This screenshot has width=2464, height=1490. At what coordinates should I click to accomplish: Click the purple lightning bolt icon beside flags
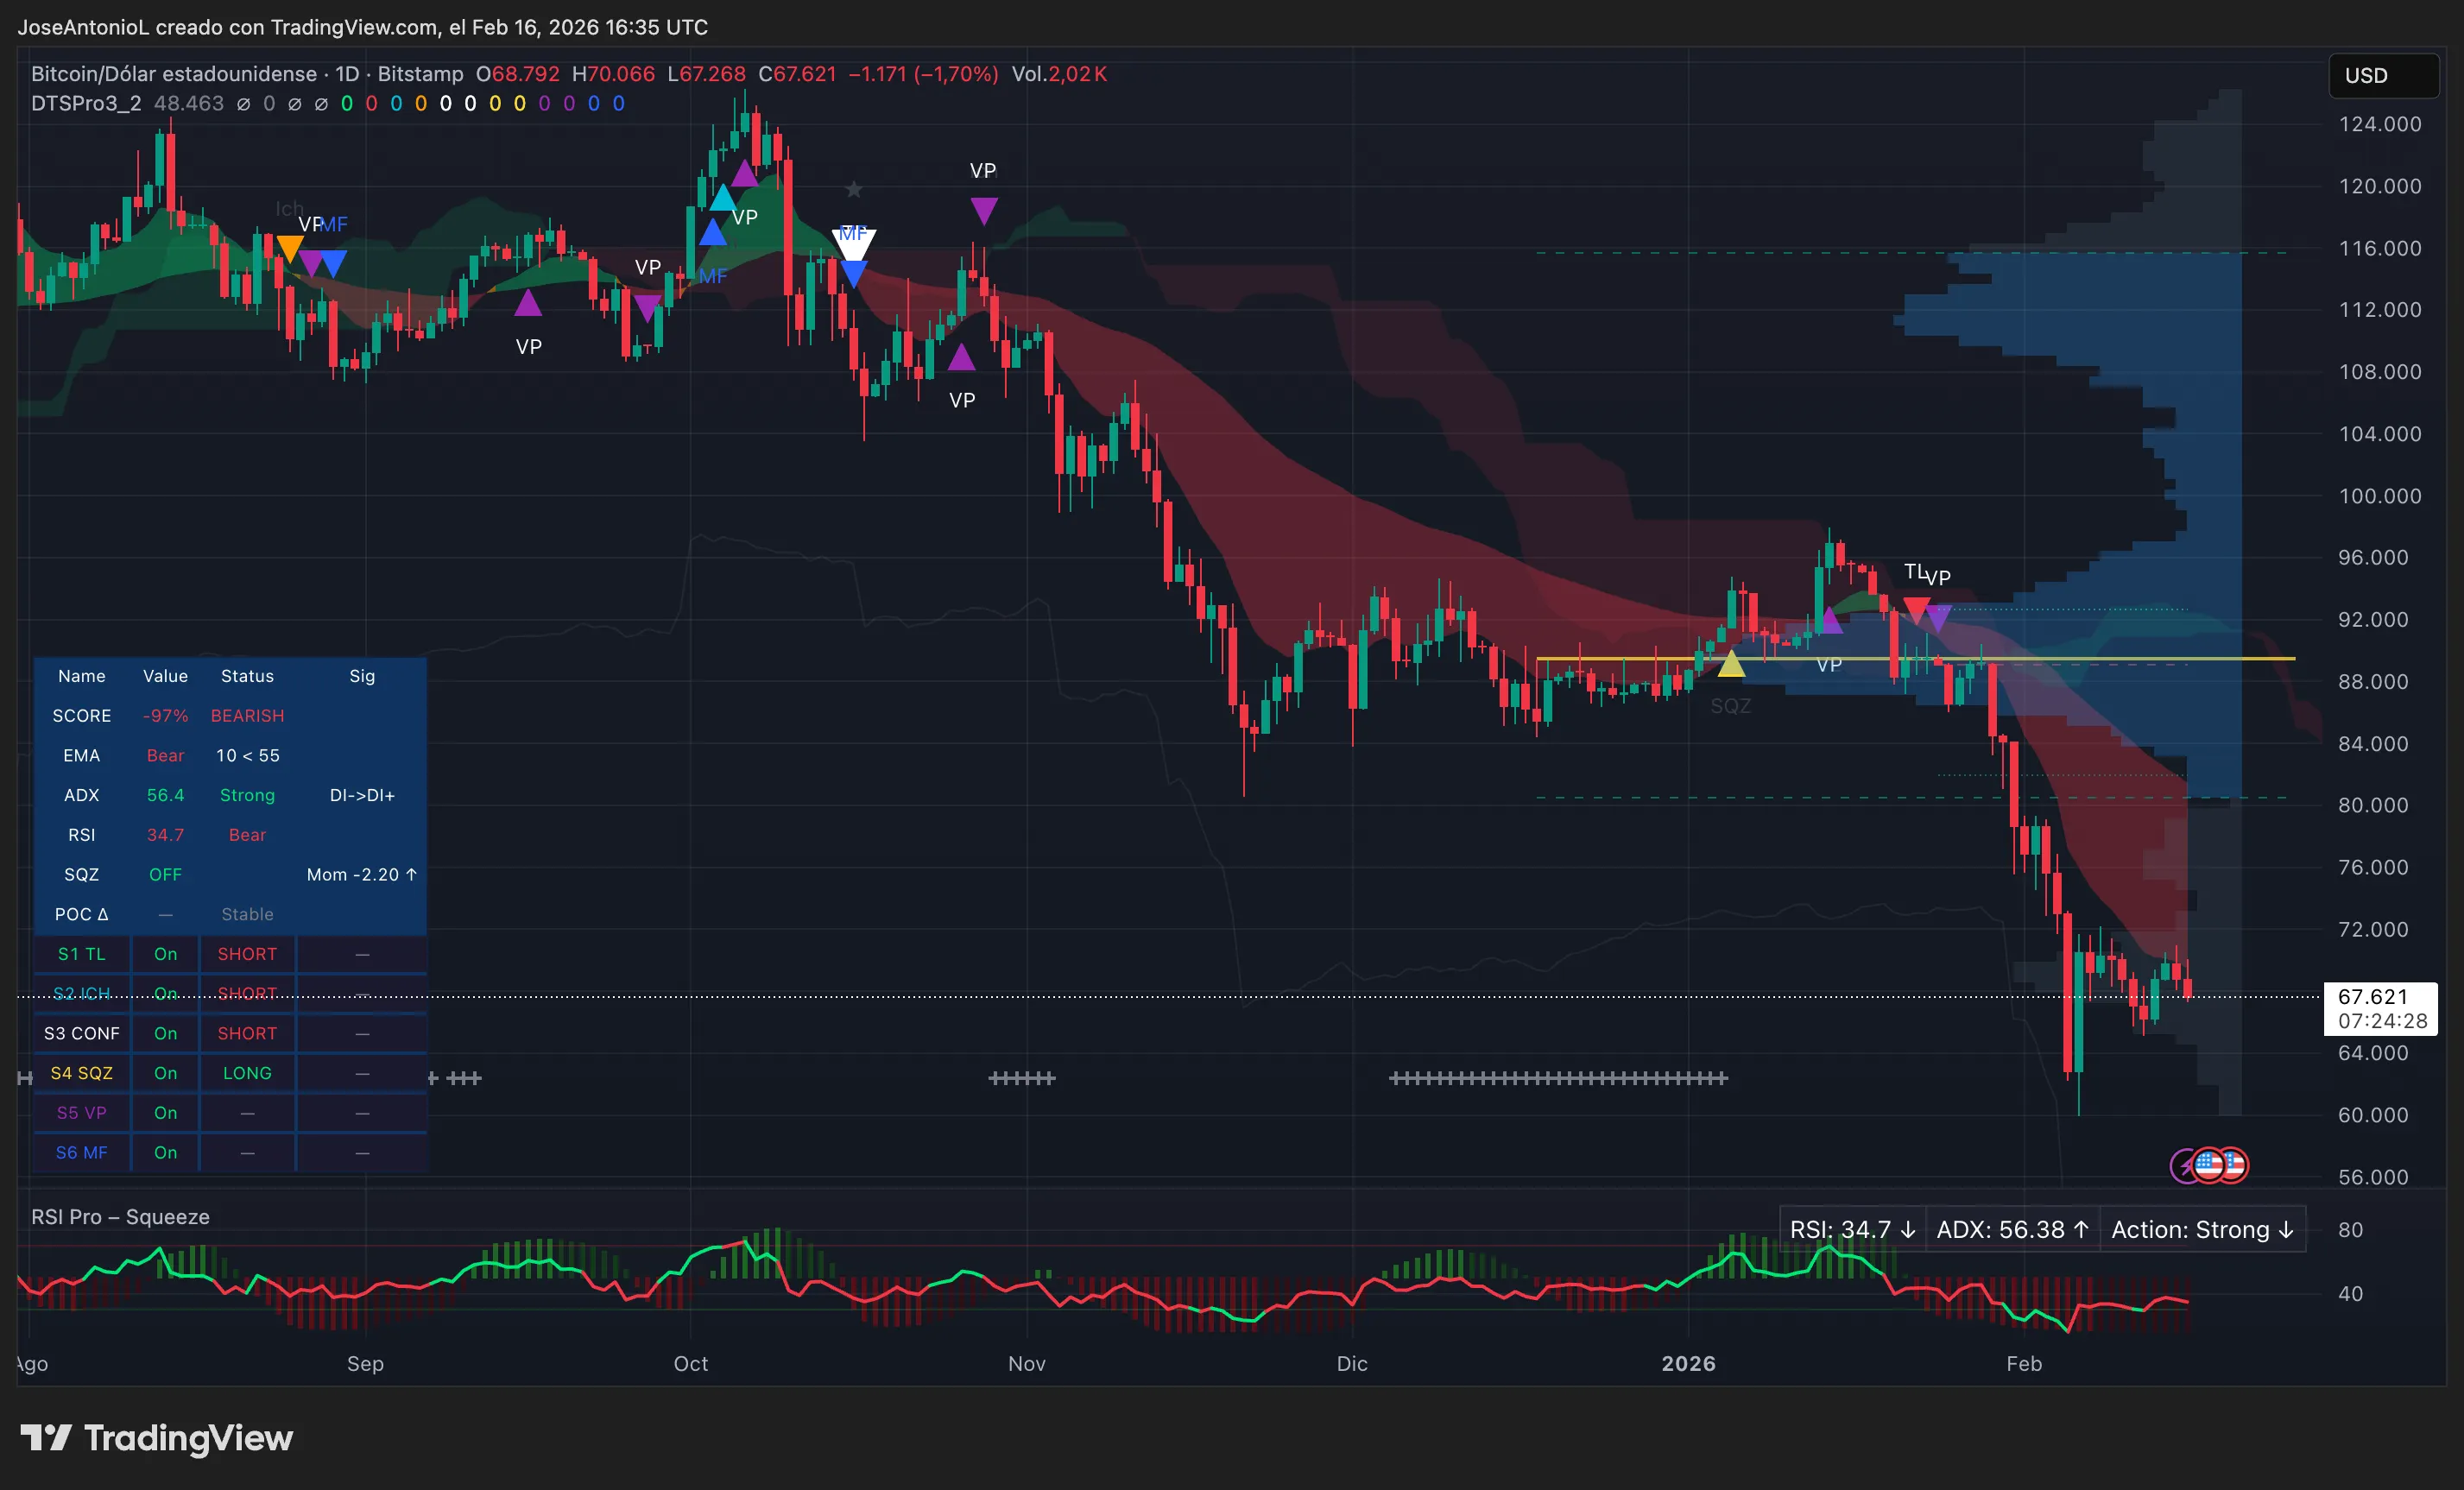point(2186,1167)
